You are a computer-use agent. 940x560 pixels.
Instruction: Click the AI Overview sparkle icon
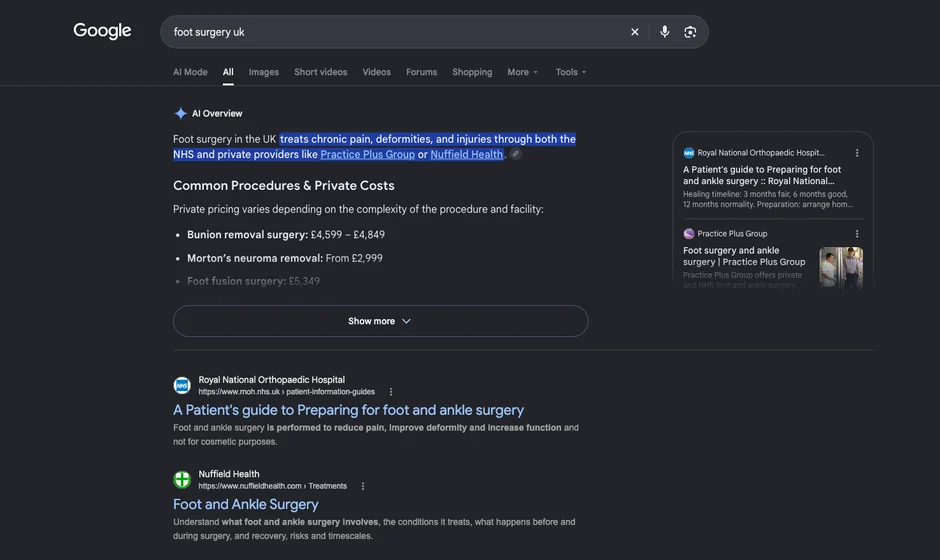click(x=180, y=113)
